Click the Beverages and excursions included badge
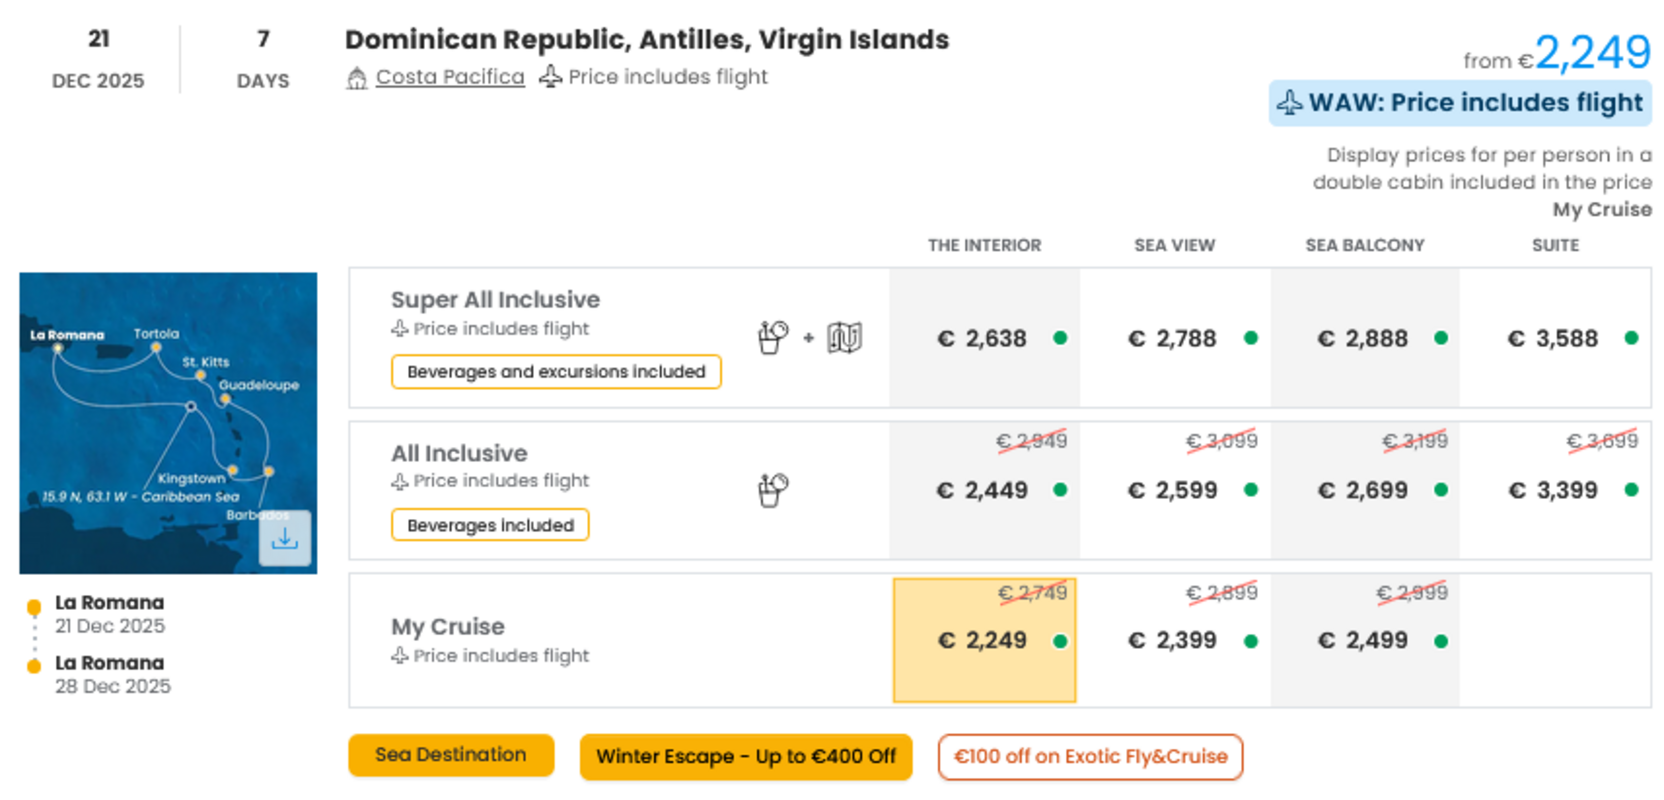 click(556, 371)
